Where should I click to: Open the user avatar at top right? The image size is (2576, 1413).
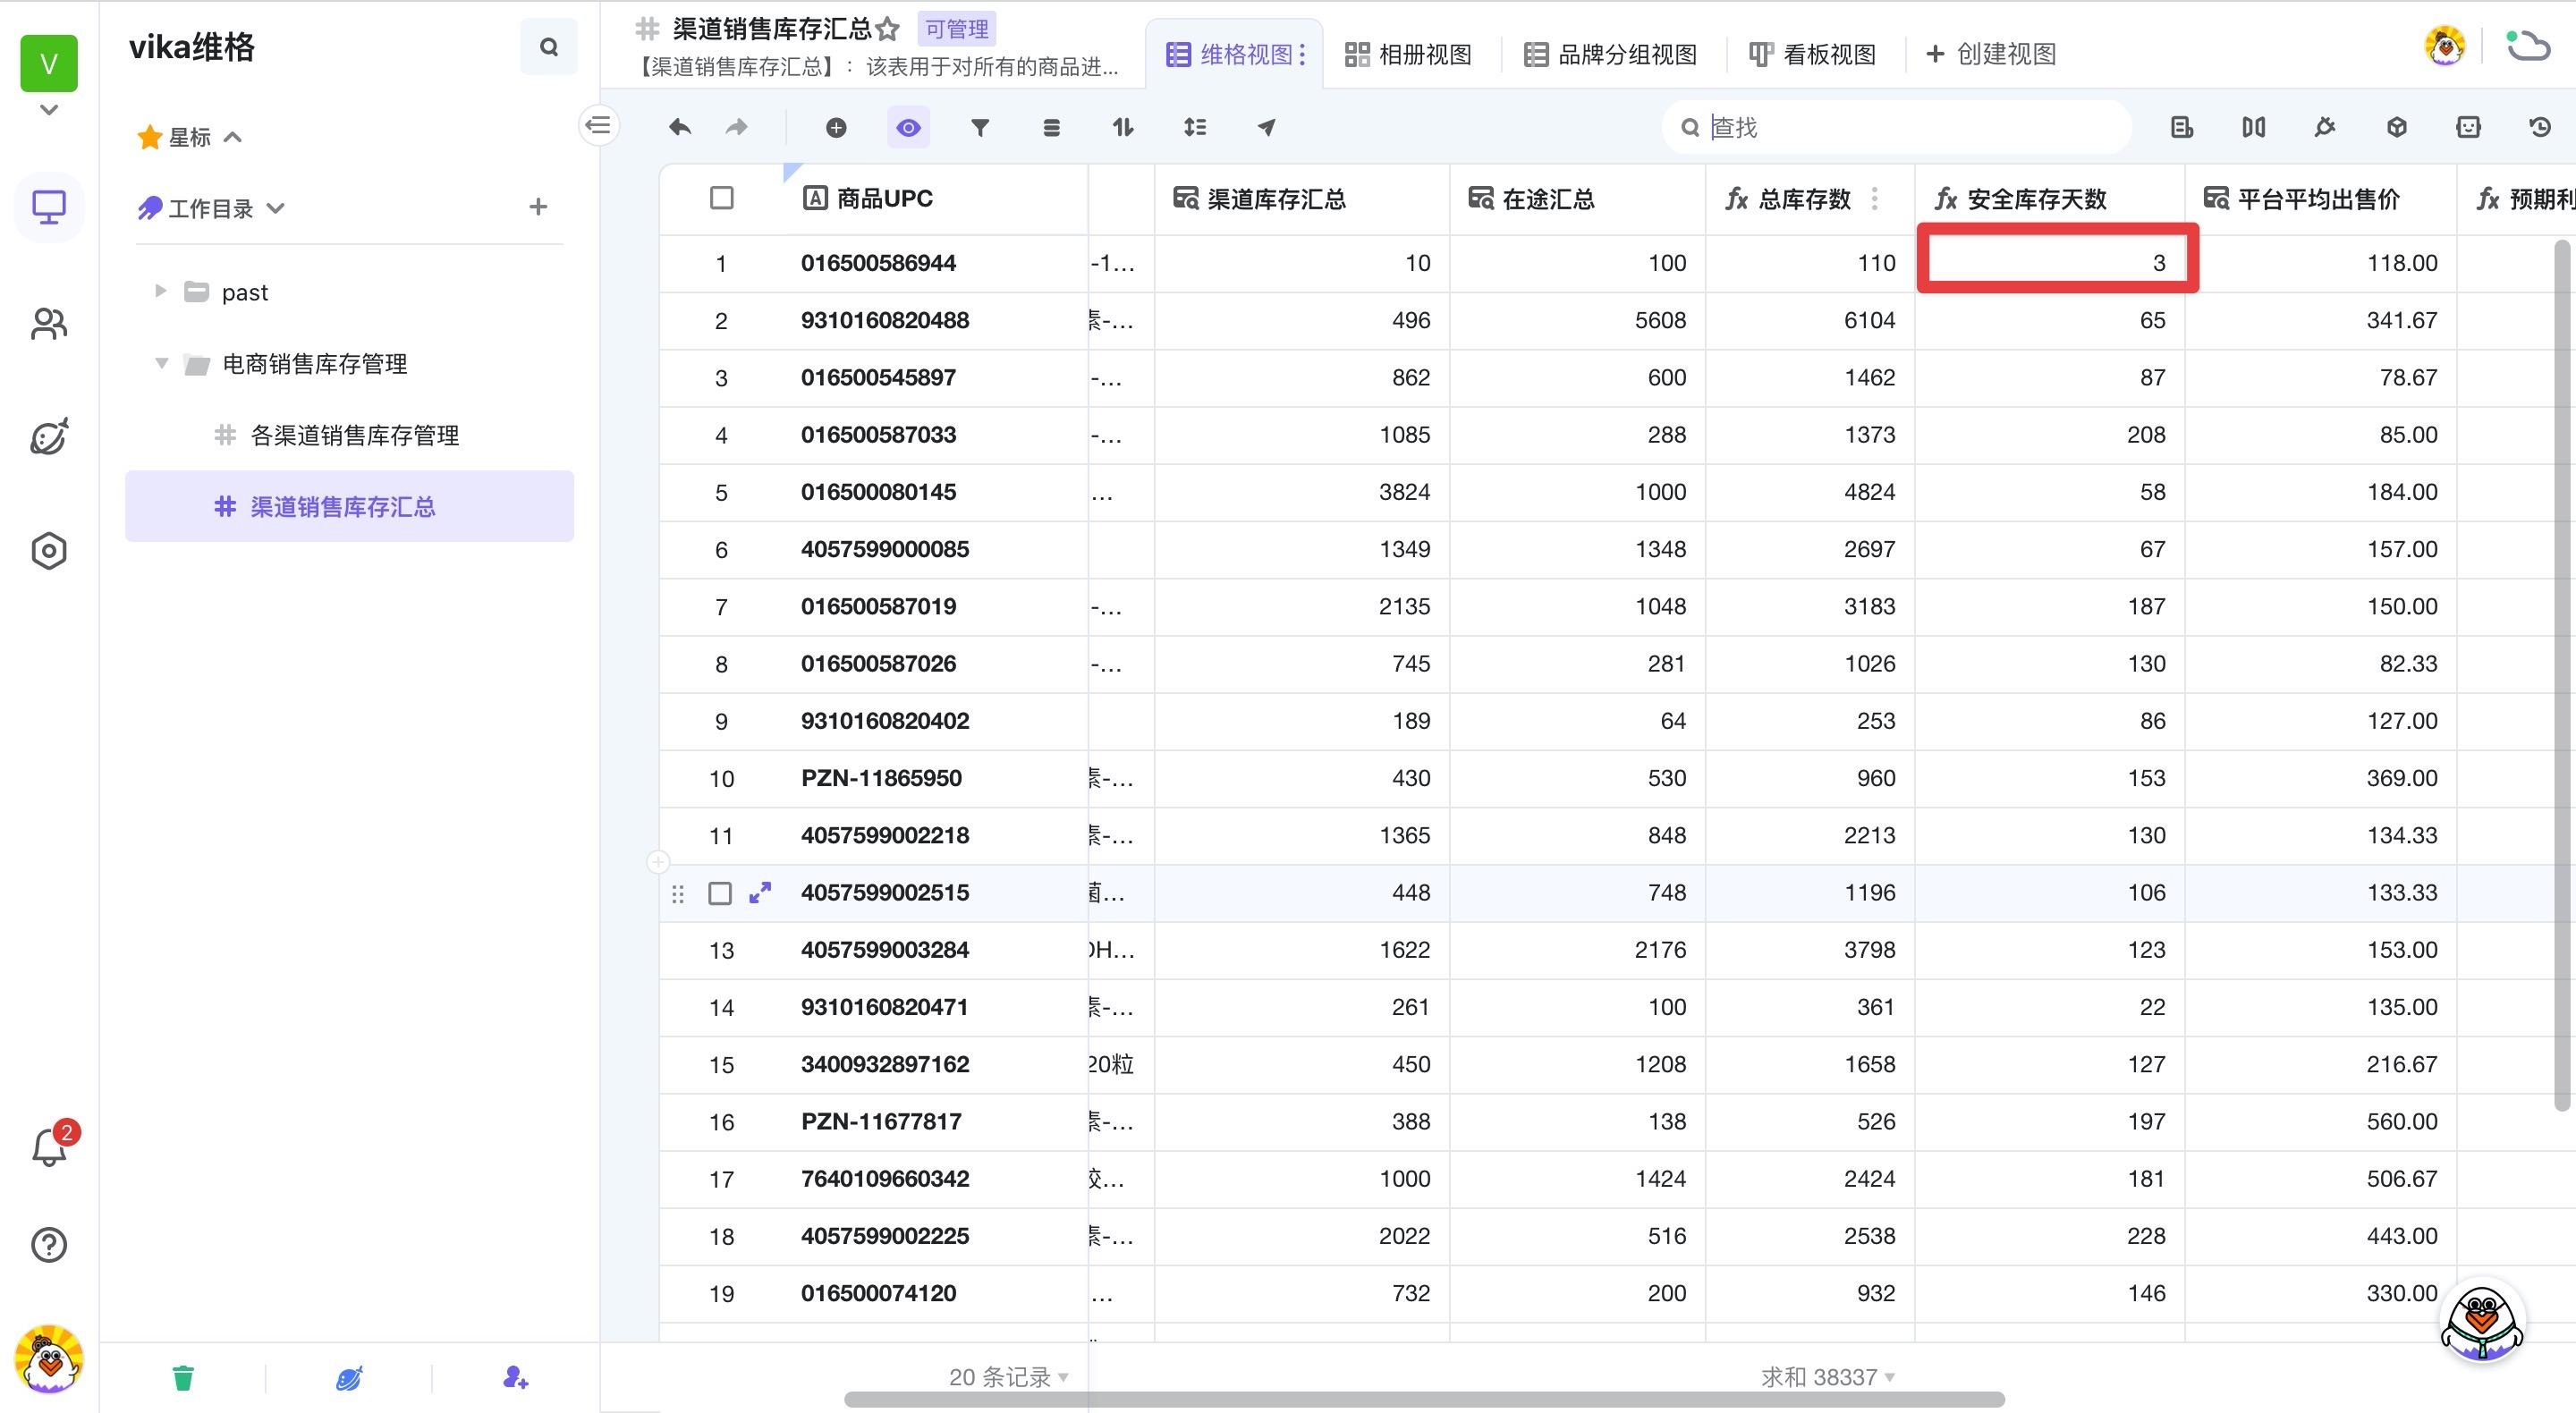2445,46
